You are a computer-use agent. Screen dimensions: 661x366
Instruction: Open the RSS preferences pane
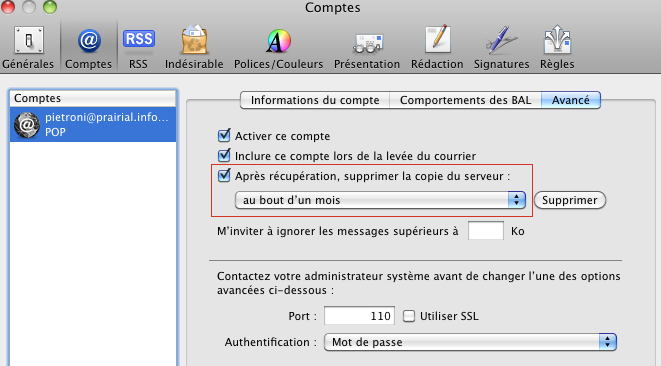coord(138,47)
